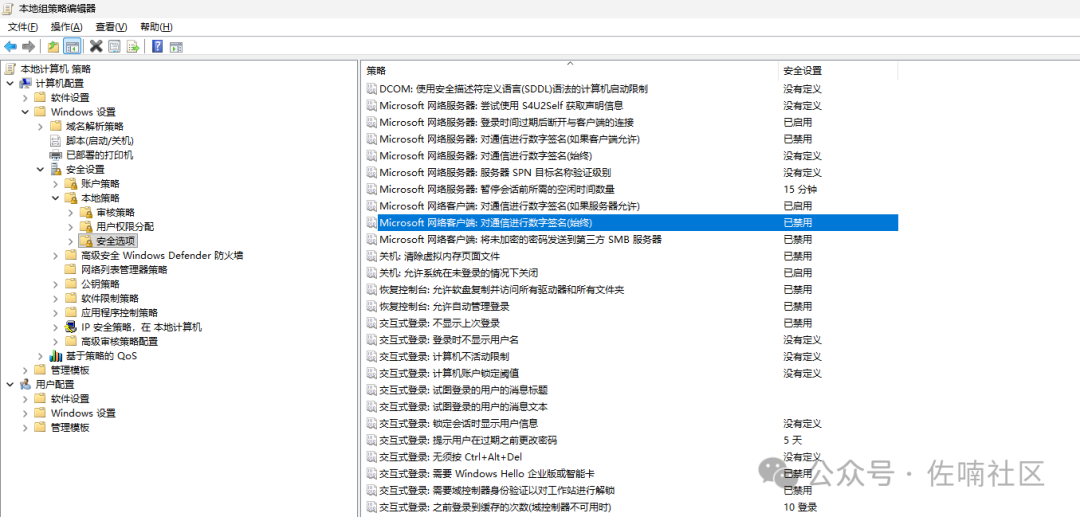This screenshot has width=1080, height=517.
Task: Expand the 账户策略 node
Action: pyautogui.click(x=55, y=184)
